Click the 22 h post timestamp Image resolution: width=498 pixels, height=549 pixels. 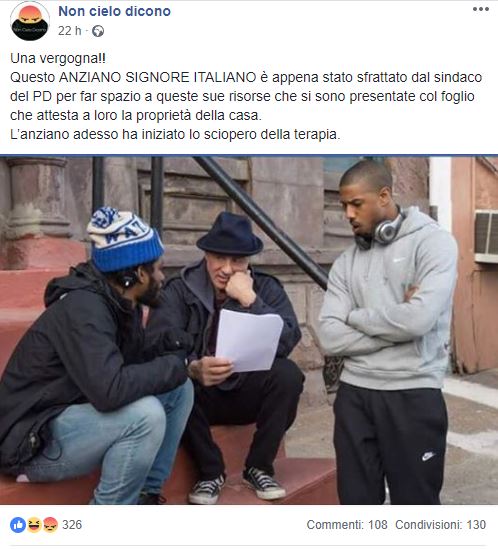(69, 31)
